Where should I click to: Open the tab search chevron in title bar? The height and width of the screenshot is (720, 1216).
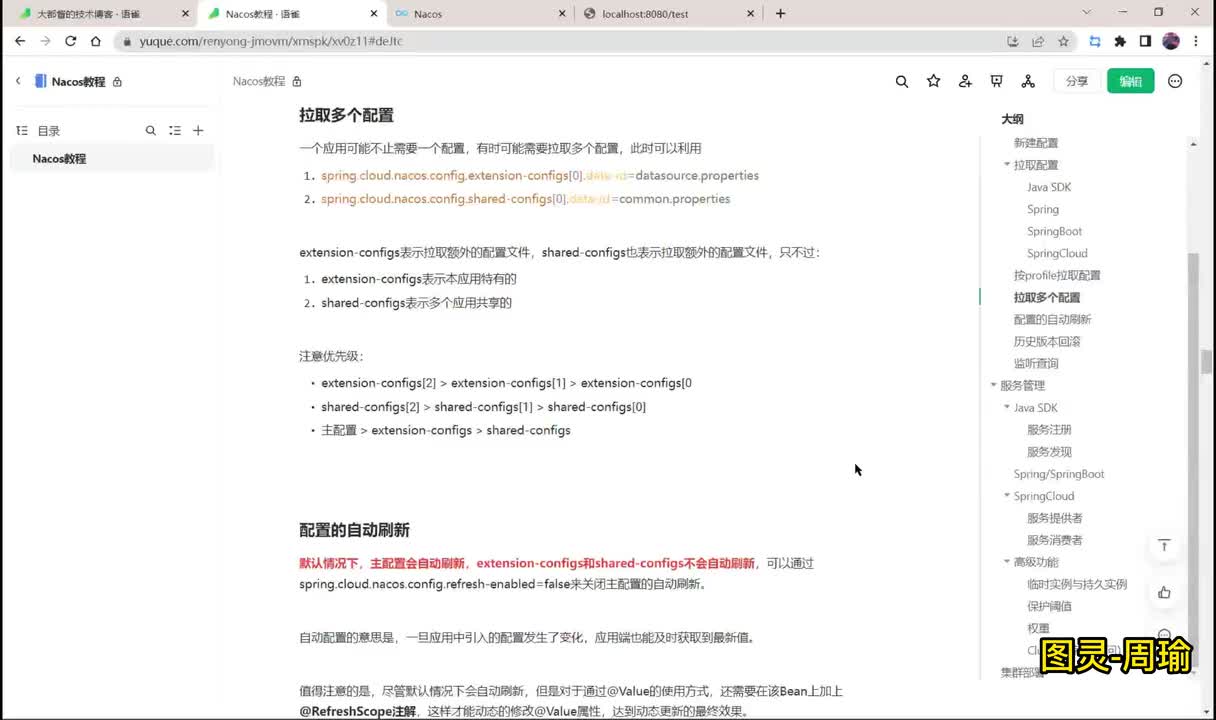point(1087,13)
